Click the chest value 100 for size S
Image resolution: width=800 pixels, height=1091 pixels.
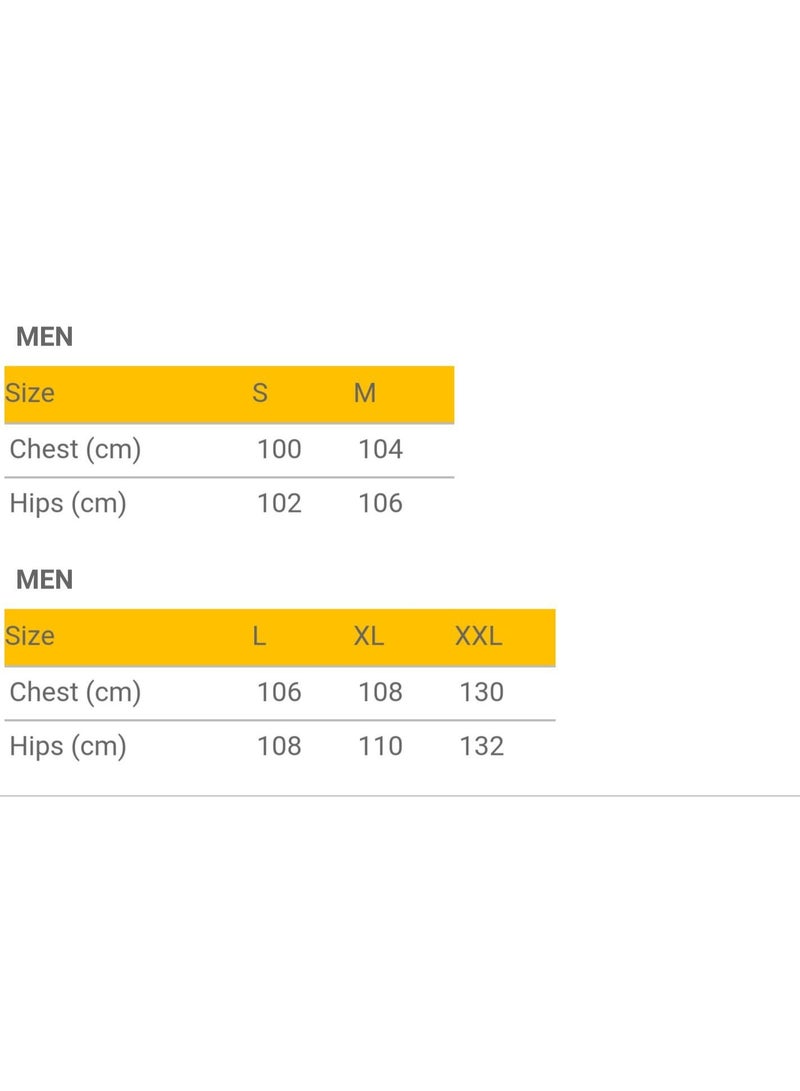(x=279, y=450)
